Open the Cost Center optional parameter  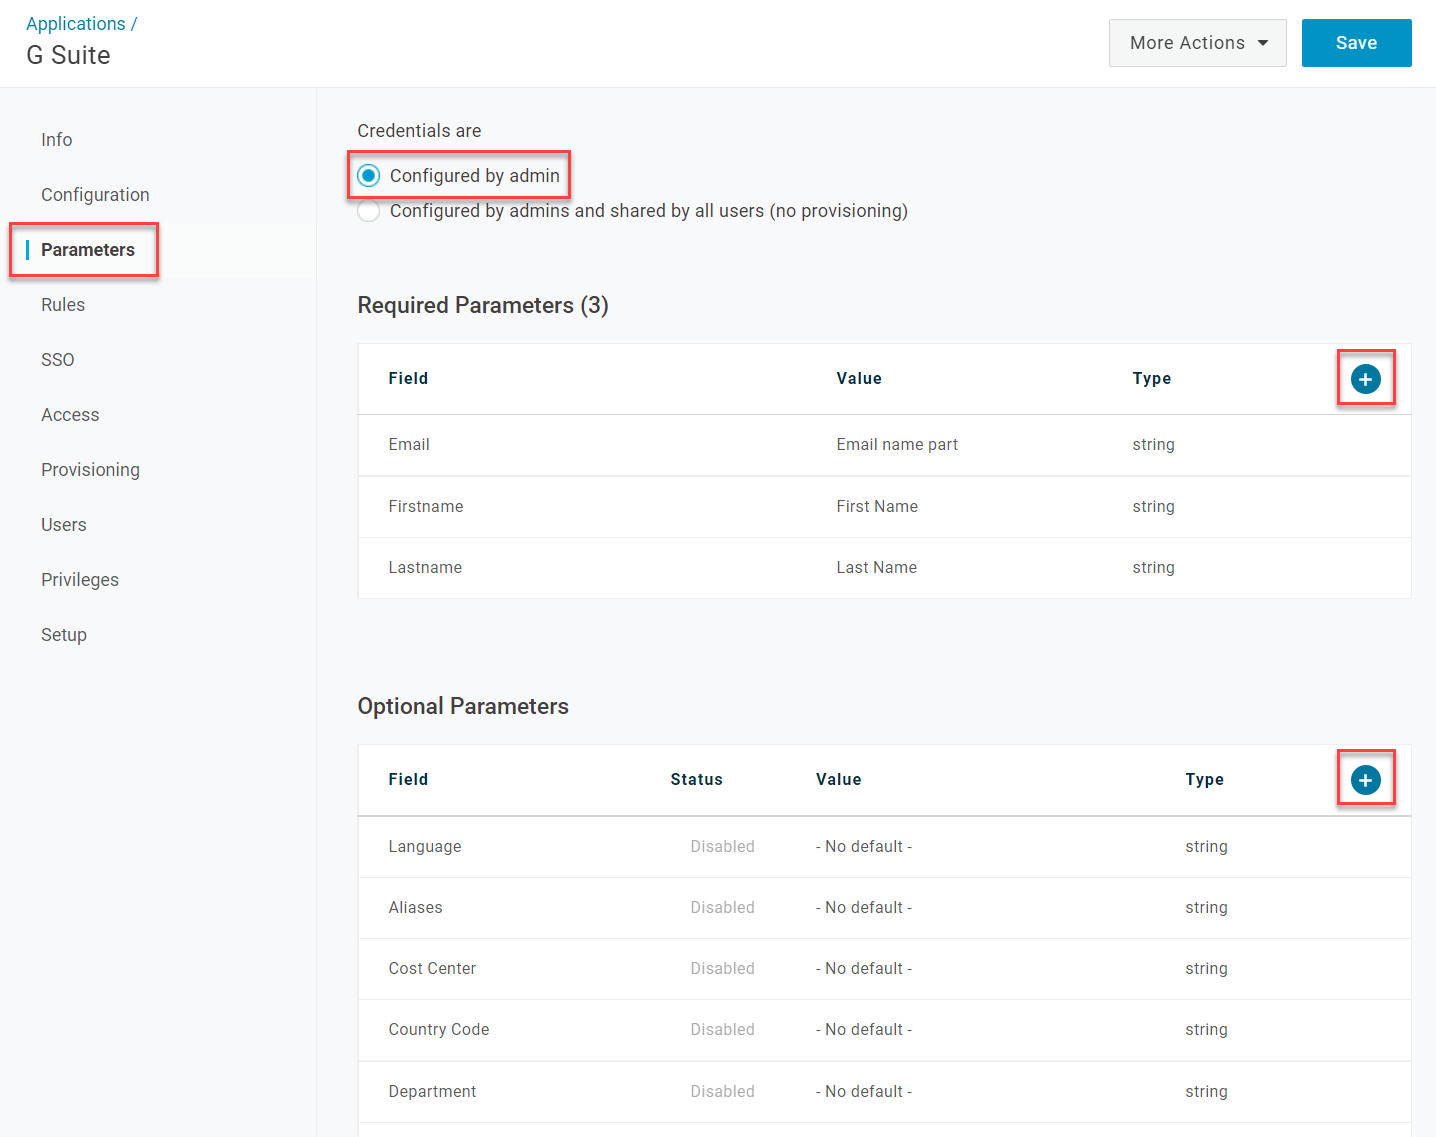pyautogui.click(x=884, y=969)
